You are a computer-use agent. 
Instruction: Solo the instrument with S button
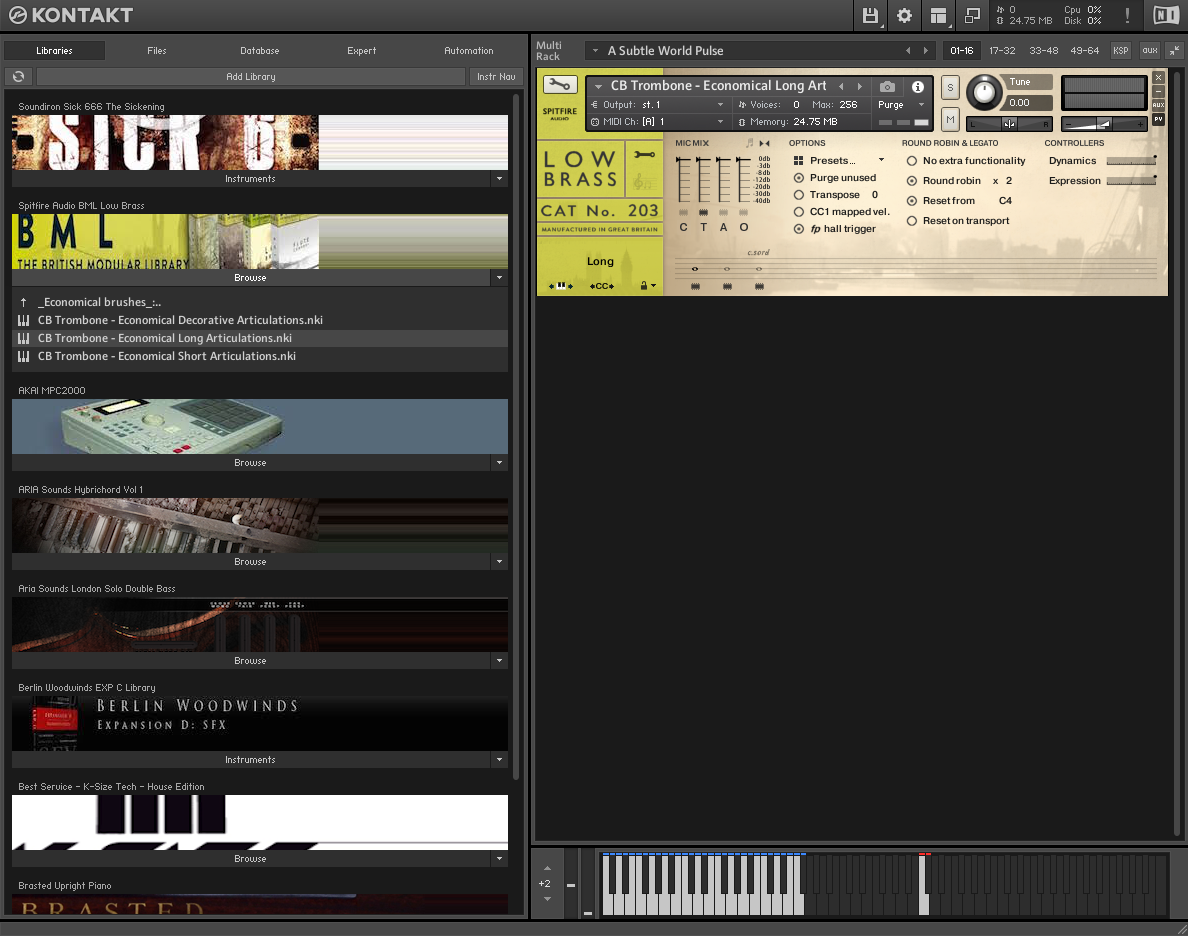pos(950,87)
